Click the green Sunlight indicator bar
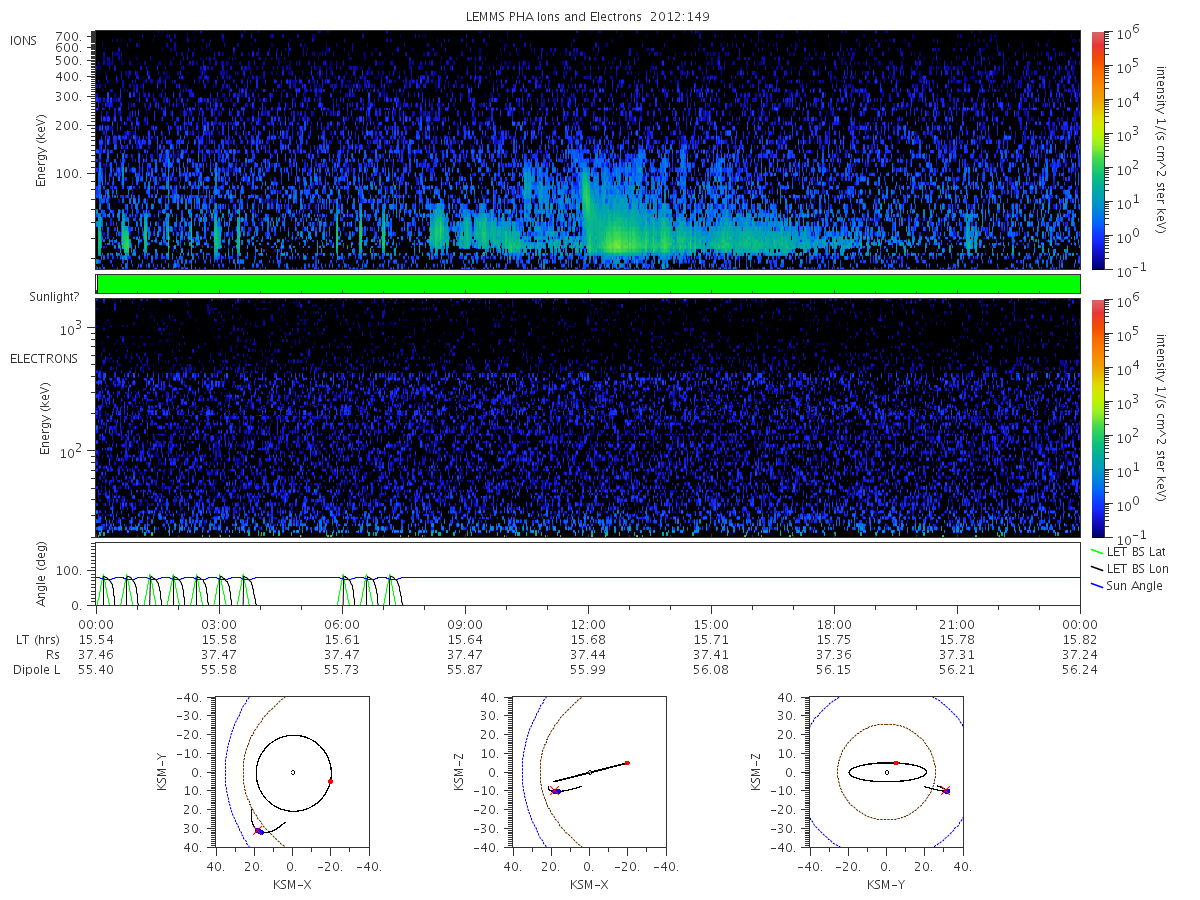Image resolution: width=1200 pixels, height=900 pixels. point(588,284)
